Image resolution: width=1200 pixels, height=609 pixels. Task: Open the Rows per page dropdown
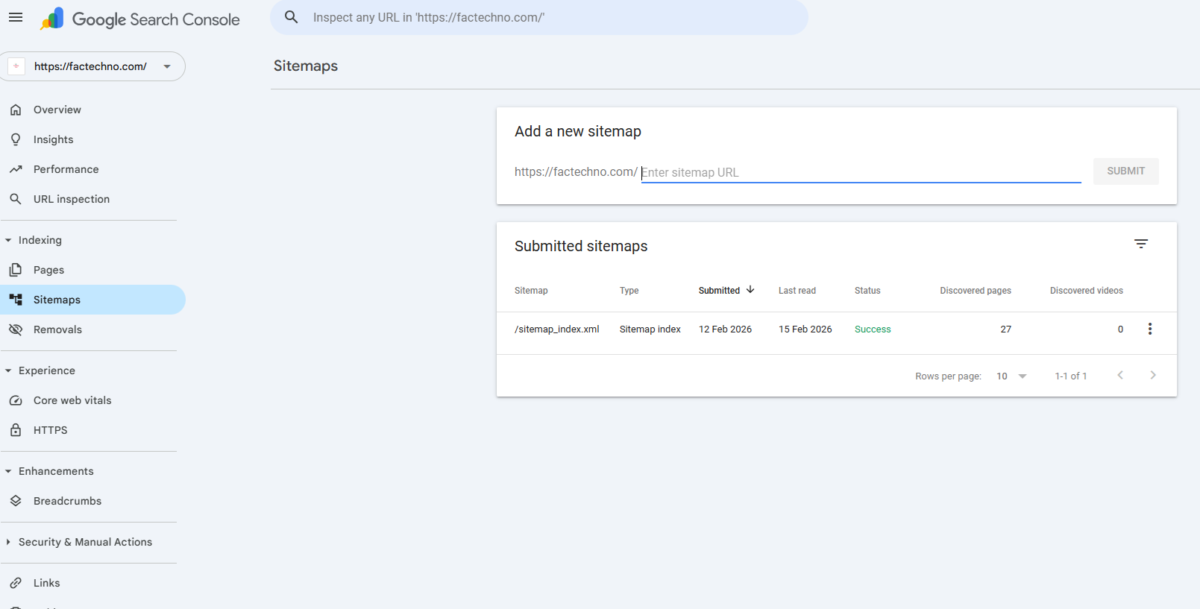tap(1010, 376)
